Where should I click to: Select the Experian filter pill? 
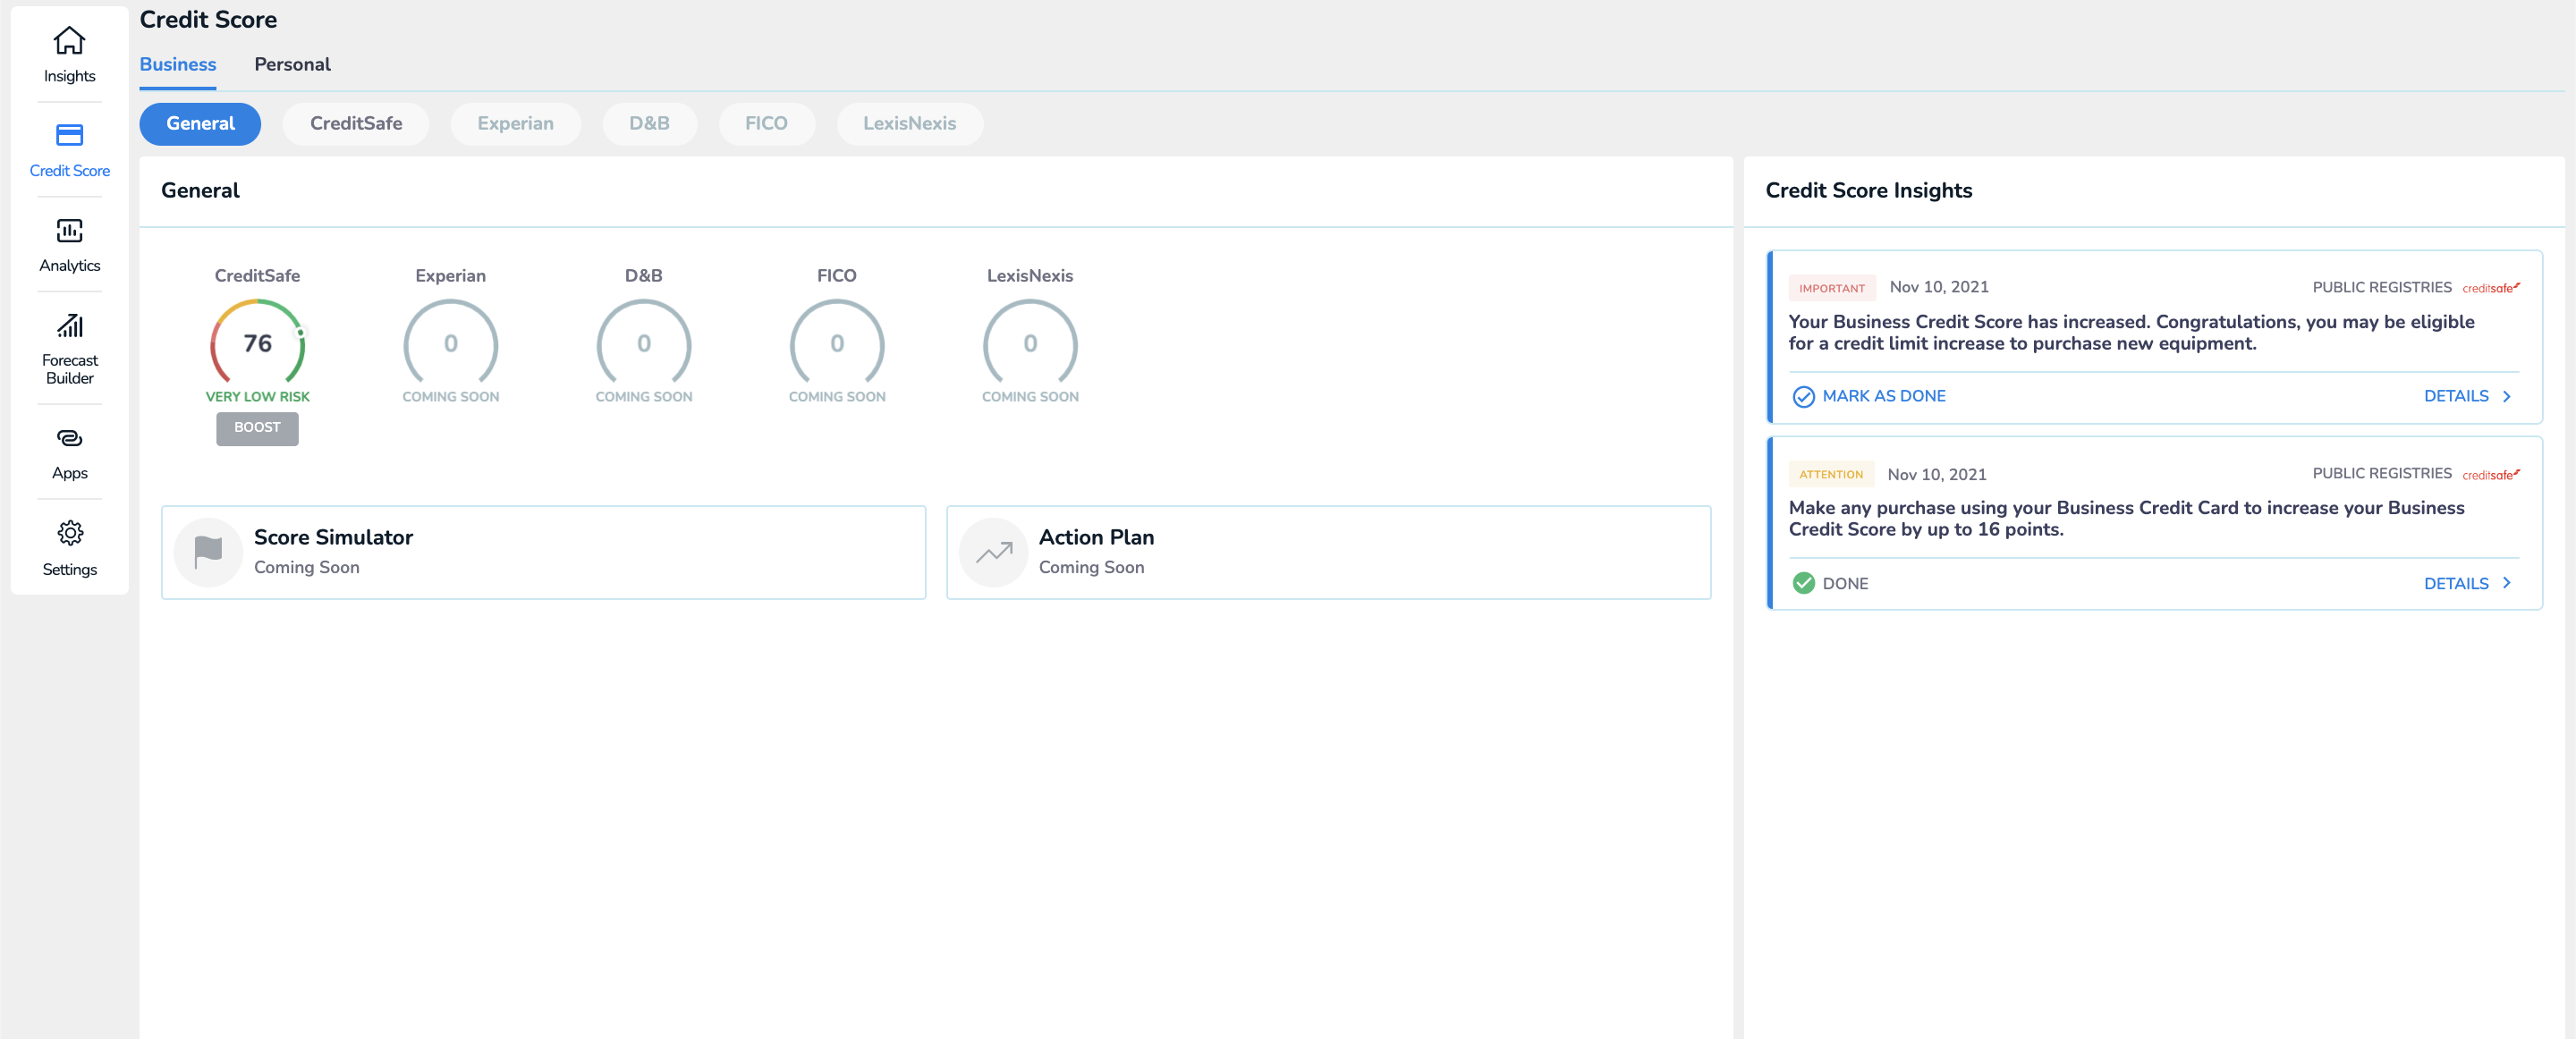(515, 124)
